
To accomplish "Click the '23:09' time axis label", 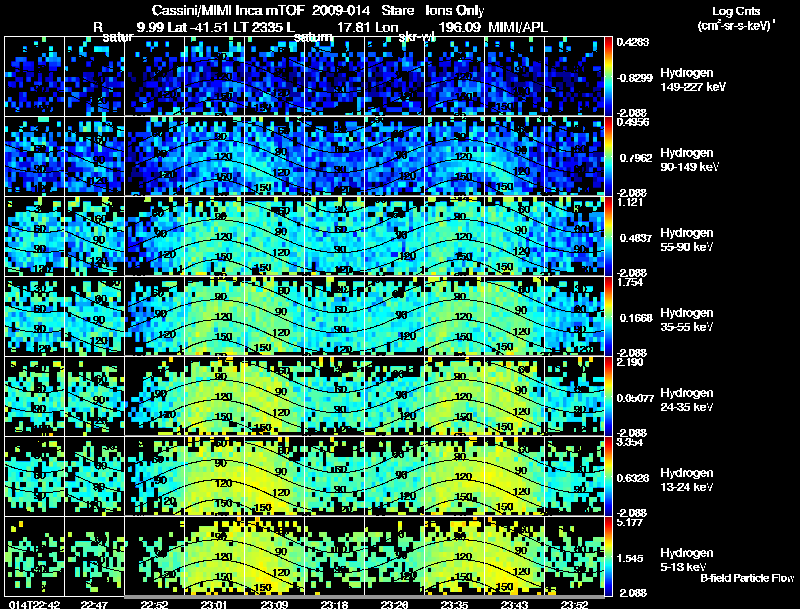I will click(274, 604).
